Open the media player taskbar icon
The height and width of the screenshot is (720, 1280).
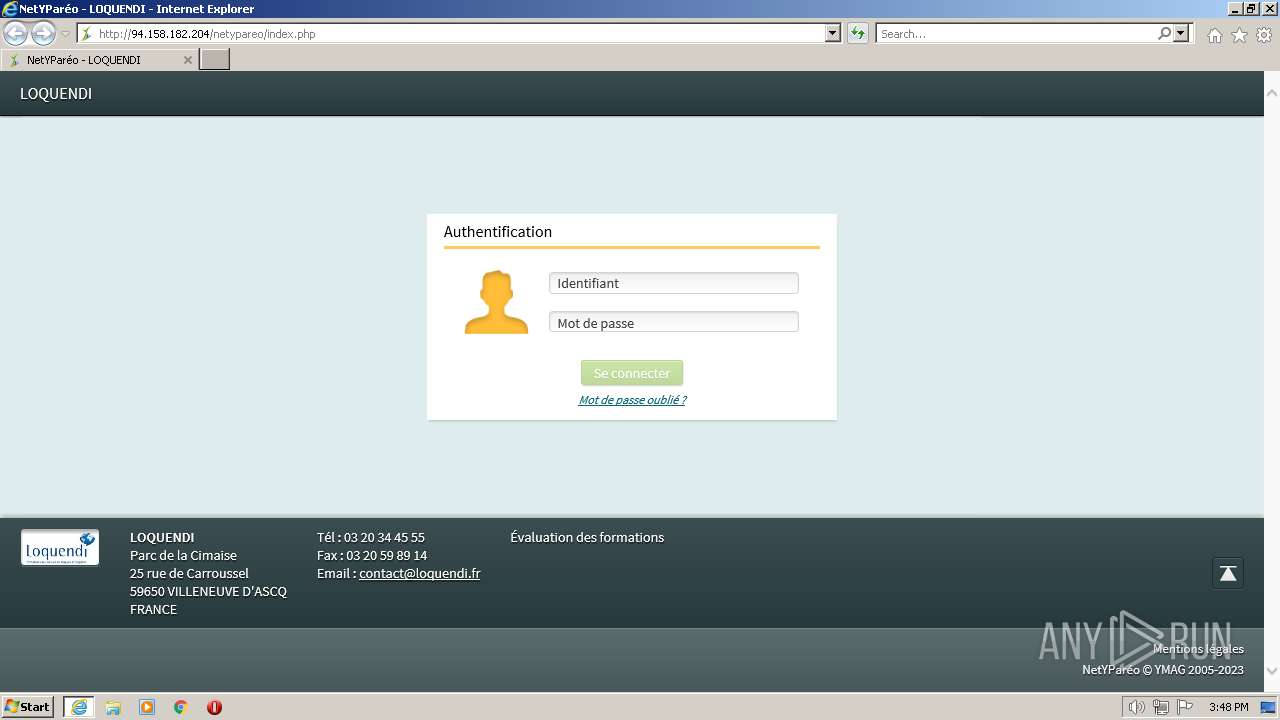click(x=147, y=707)
